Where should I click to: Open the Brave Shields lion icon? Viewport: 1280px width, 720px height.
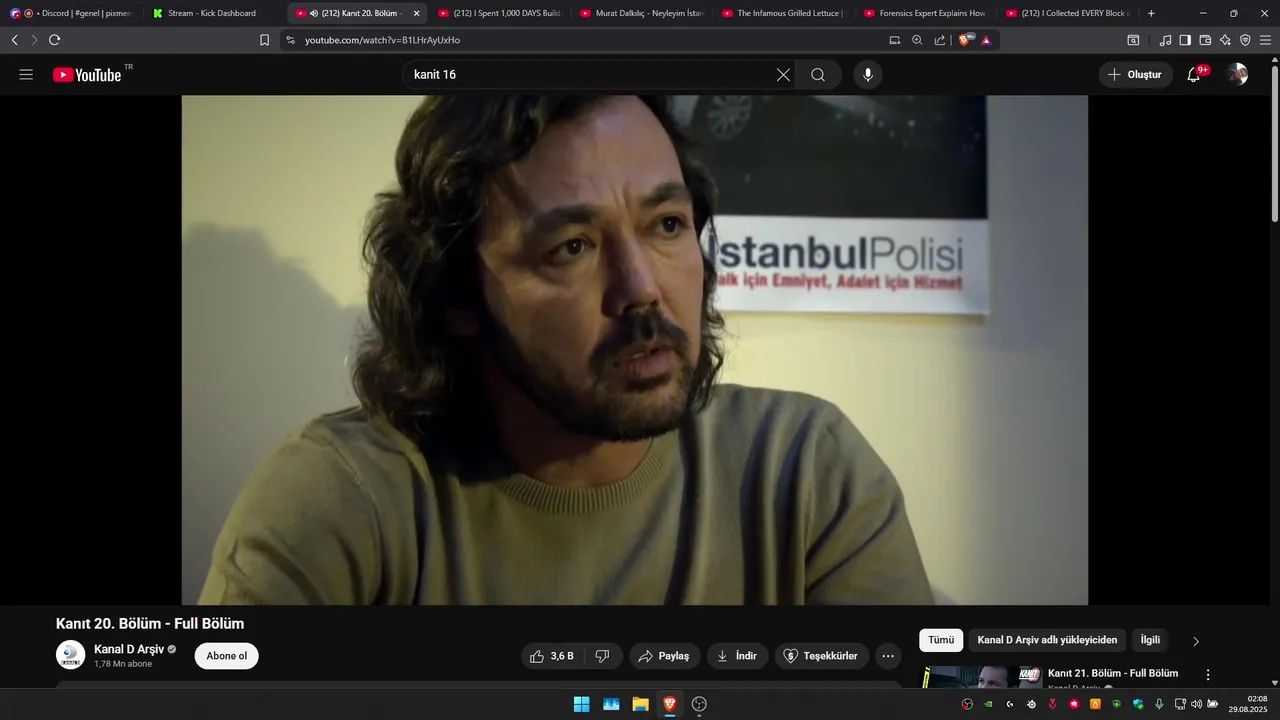click(x=965, y=40)
